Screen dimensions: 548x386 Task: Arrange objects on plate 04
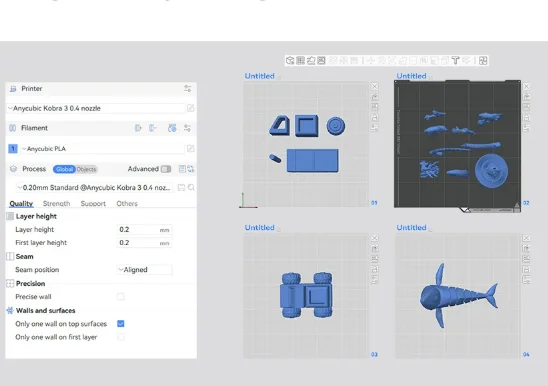526,259
